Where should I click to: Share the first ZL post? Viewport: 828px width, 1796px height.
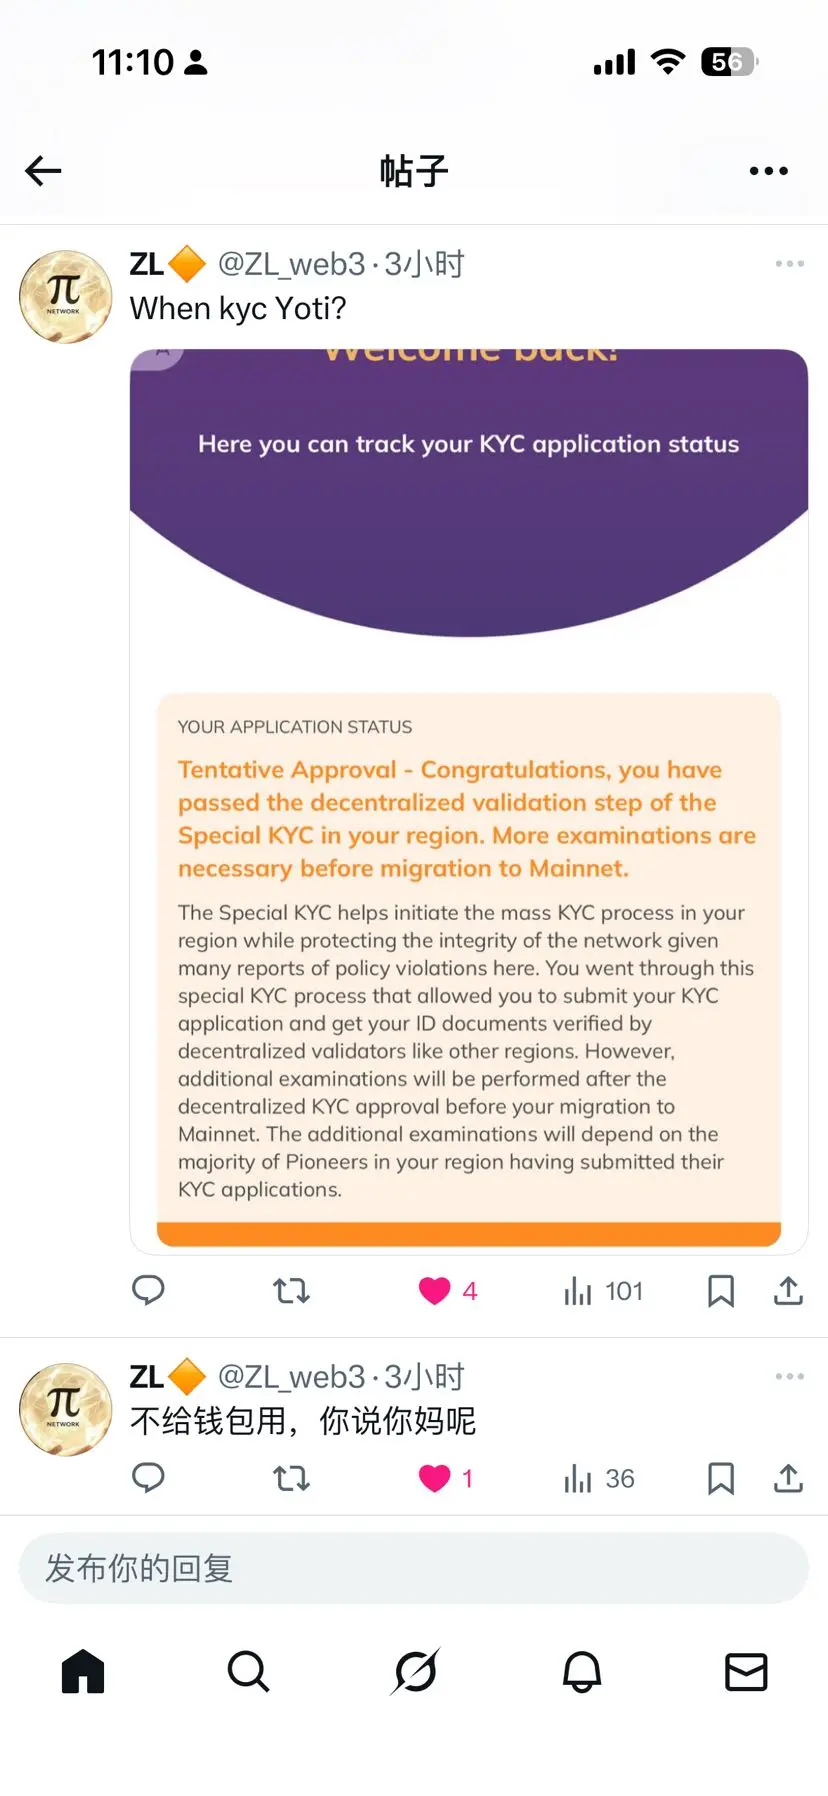pos(788,1291)
